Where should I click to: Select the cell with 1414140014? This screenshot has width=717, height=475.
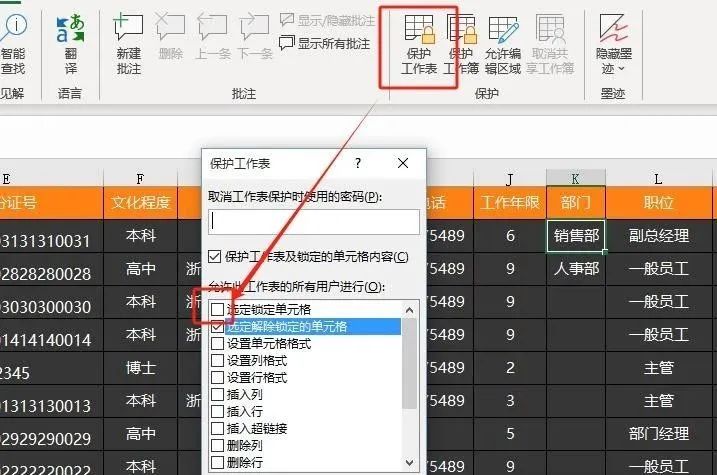[51, 335]
